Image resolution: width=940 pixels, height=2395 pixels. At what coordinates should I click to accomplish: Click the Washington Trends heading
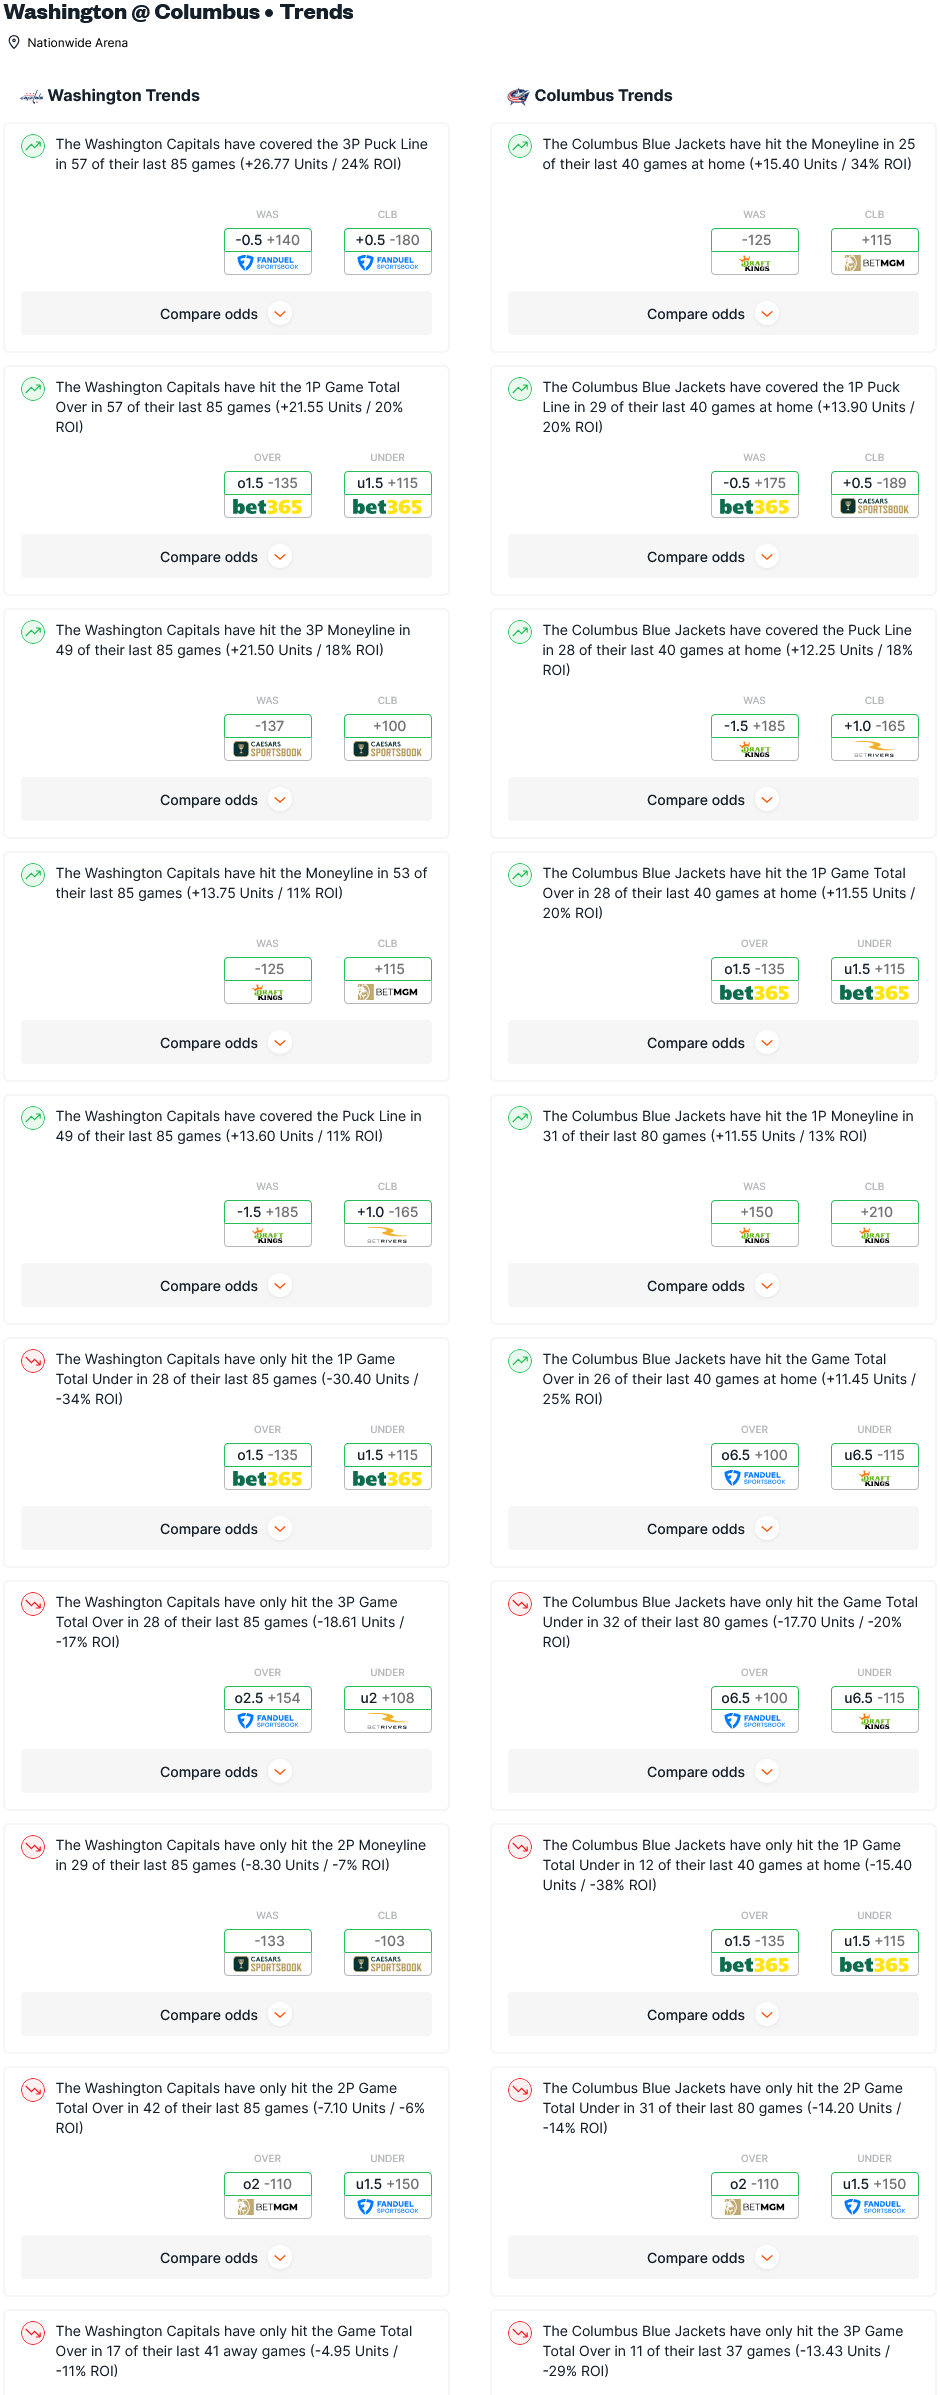124,96
